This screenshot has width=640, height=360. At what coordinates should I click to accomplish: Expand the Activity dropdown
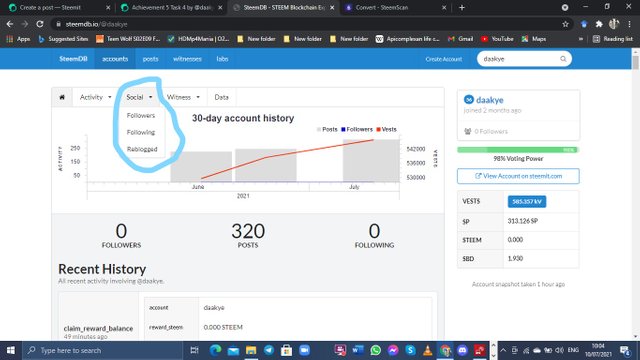pos(96,97)
